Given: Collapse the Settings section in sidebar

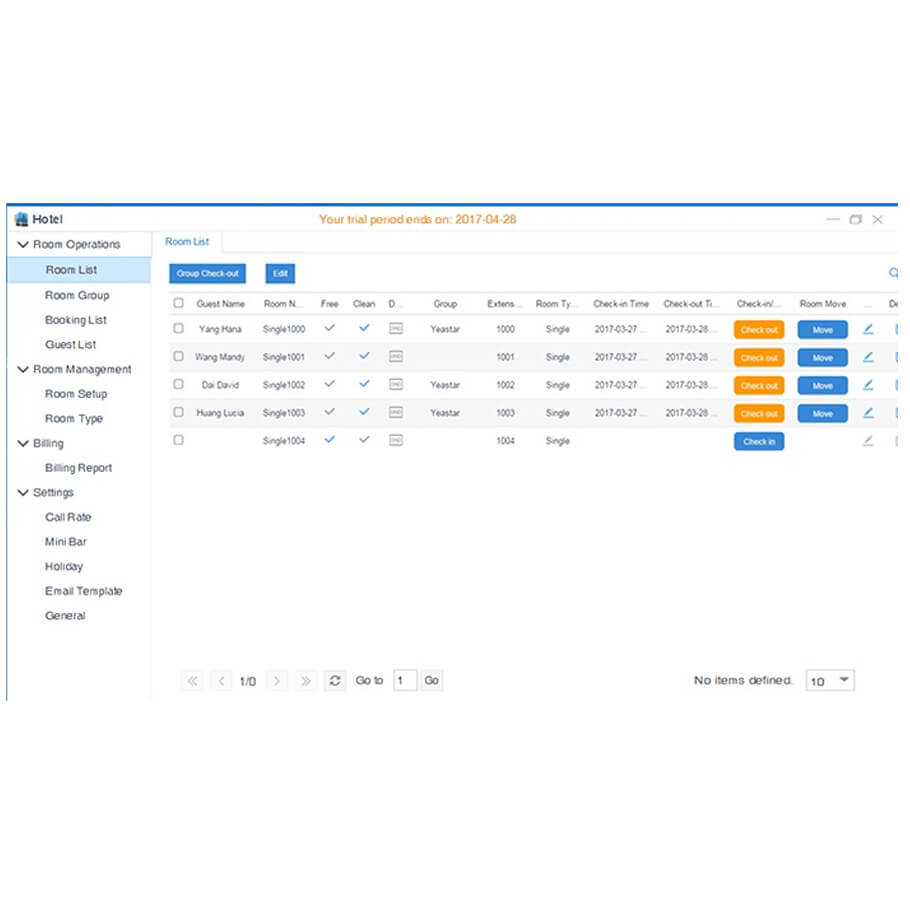Looking at the screenshot, I should 23,492.
